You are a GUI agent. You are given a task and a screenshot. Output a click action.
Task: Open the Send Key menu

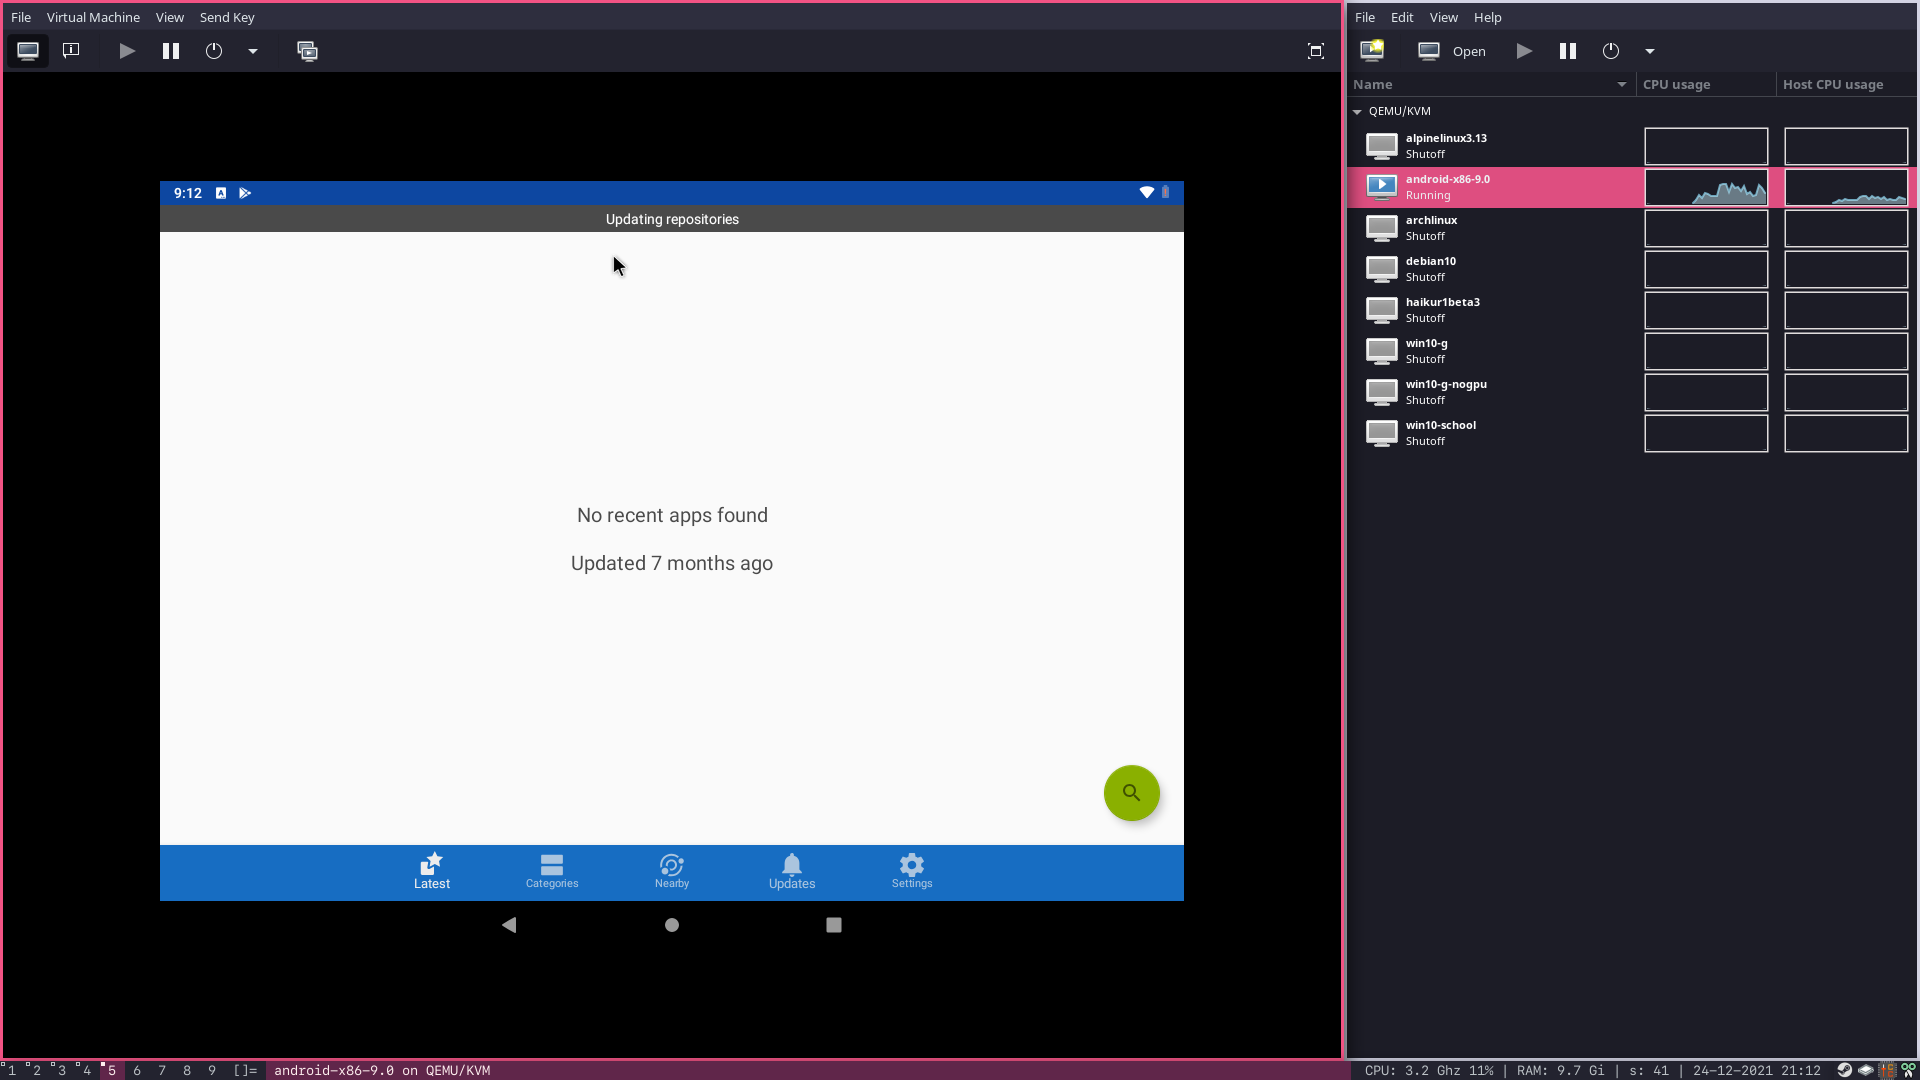(x=227, y=17)
